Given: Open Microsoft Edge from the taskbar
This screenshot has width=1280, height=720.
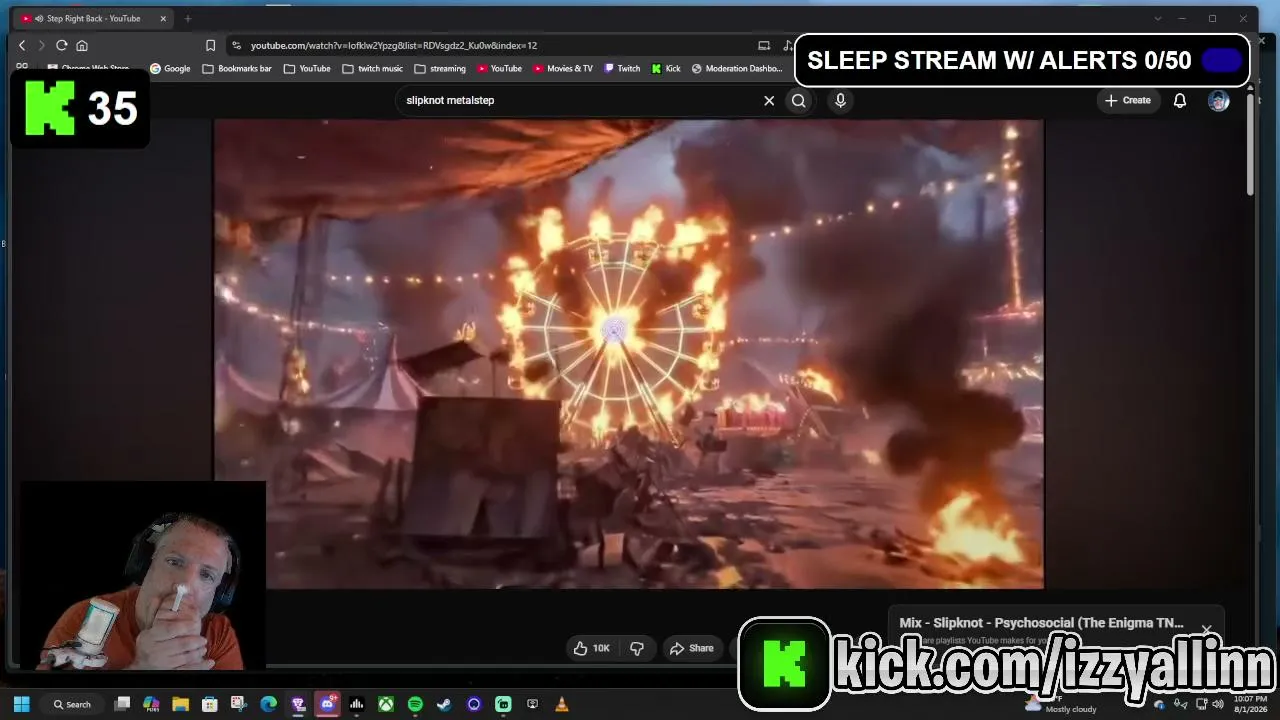Looking at the screenshot, I should tap(268, 704).
